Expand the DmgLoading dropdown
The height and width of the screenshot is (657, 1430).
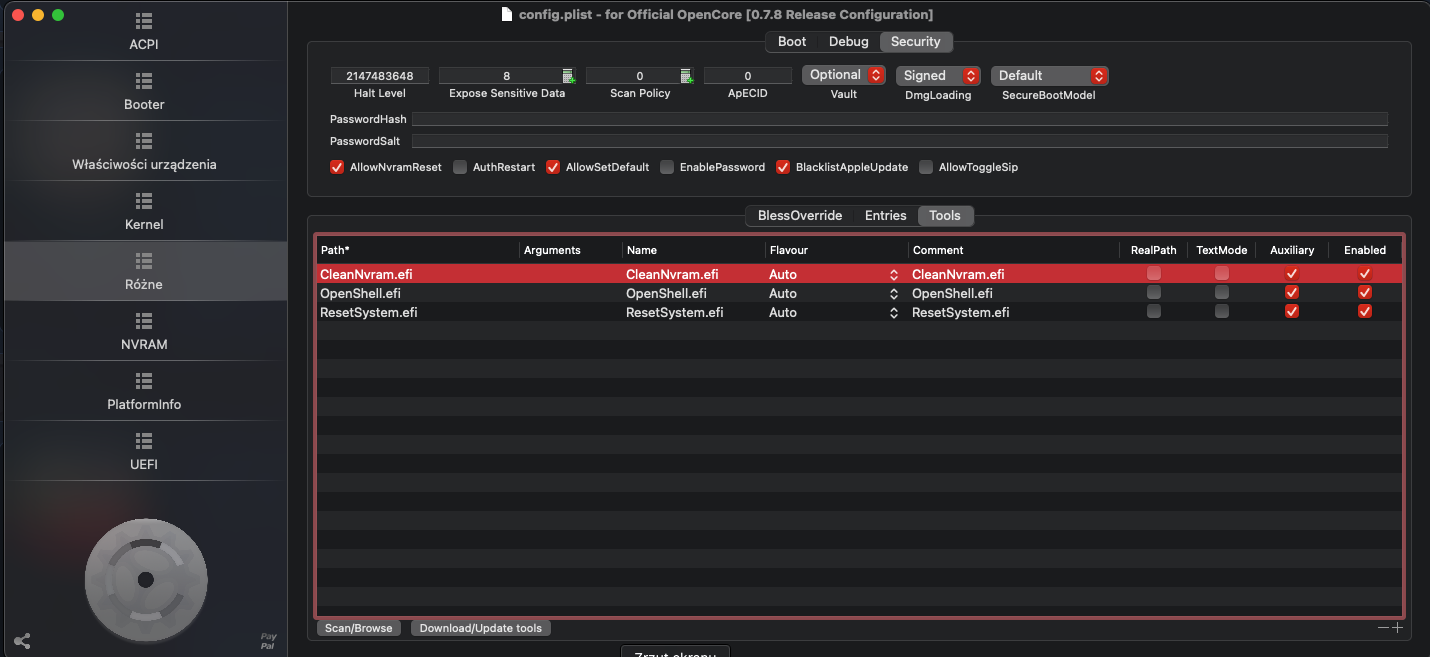pyautogui.click(x=938, y=75)
